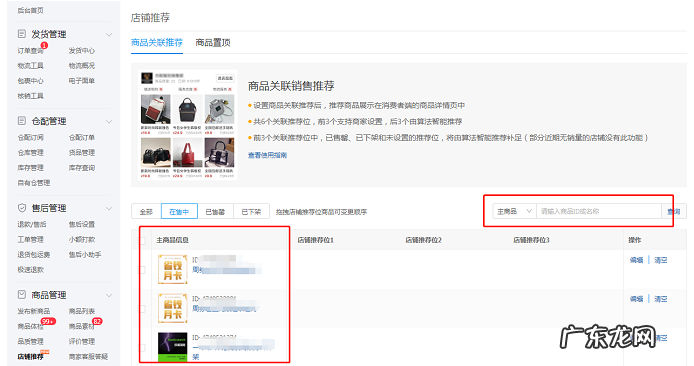Open 库存查询 in the sidebar
Viewport: 694px width, 366px height.
(x=82, y=167)
